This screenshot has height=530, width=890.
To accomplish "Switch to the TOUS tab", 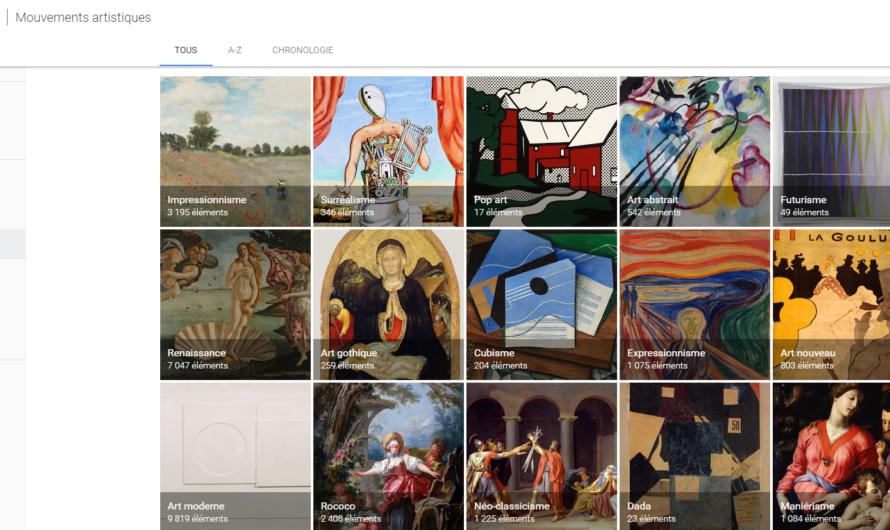I will (x=186, y=50).
